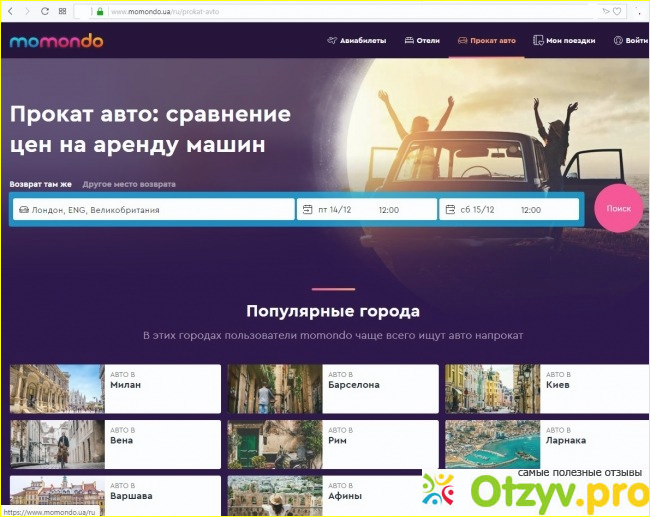Image resolution: width=650 pixels, height=517 pixels.
Task: Go to Мои поездки section
Action: point(565,41)
